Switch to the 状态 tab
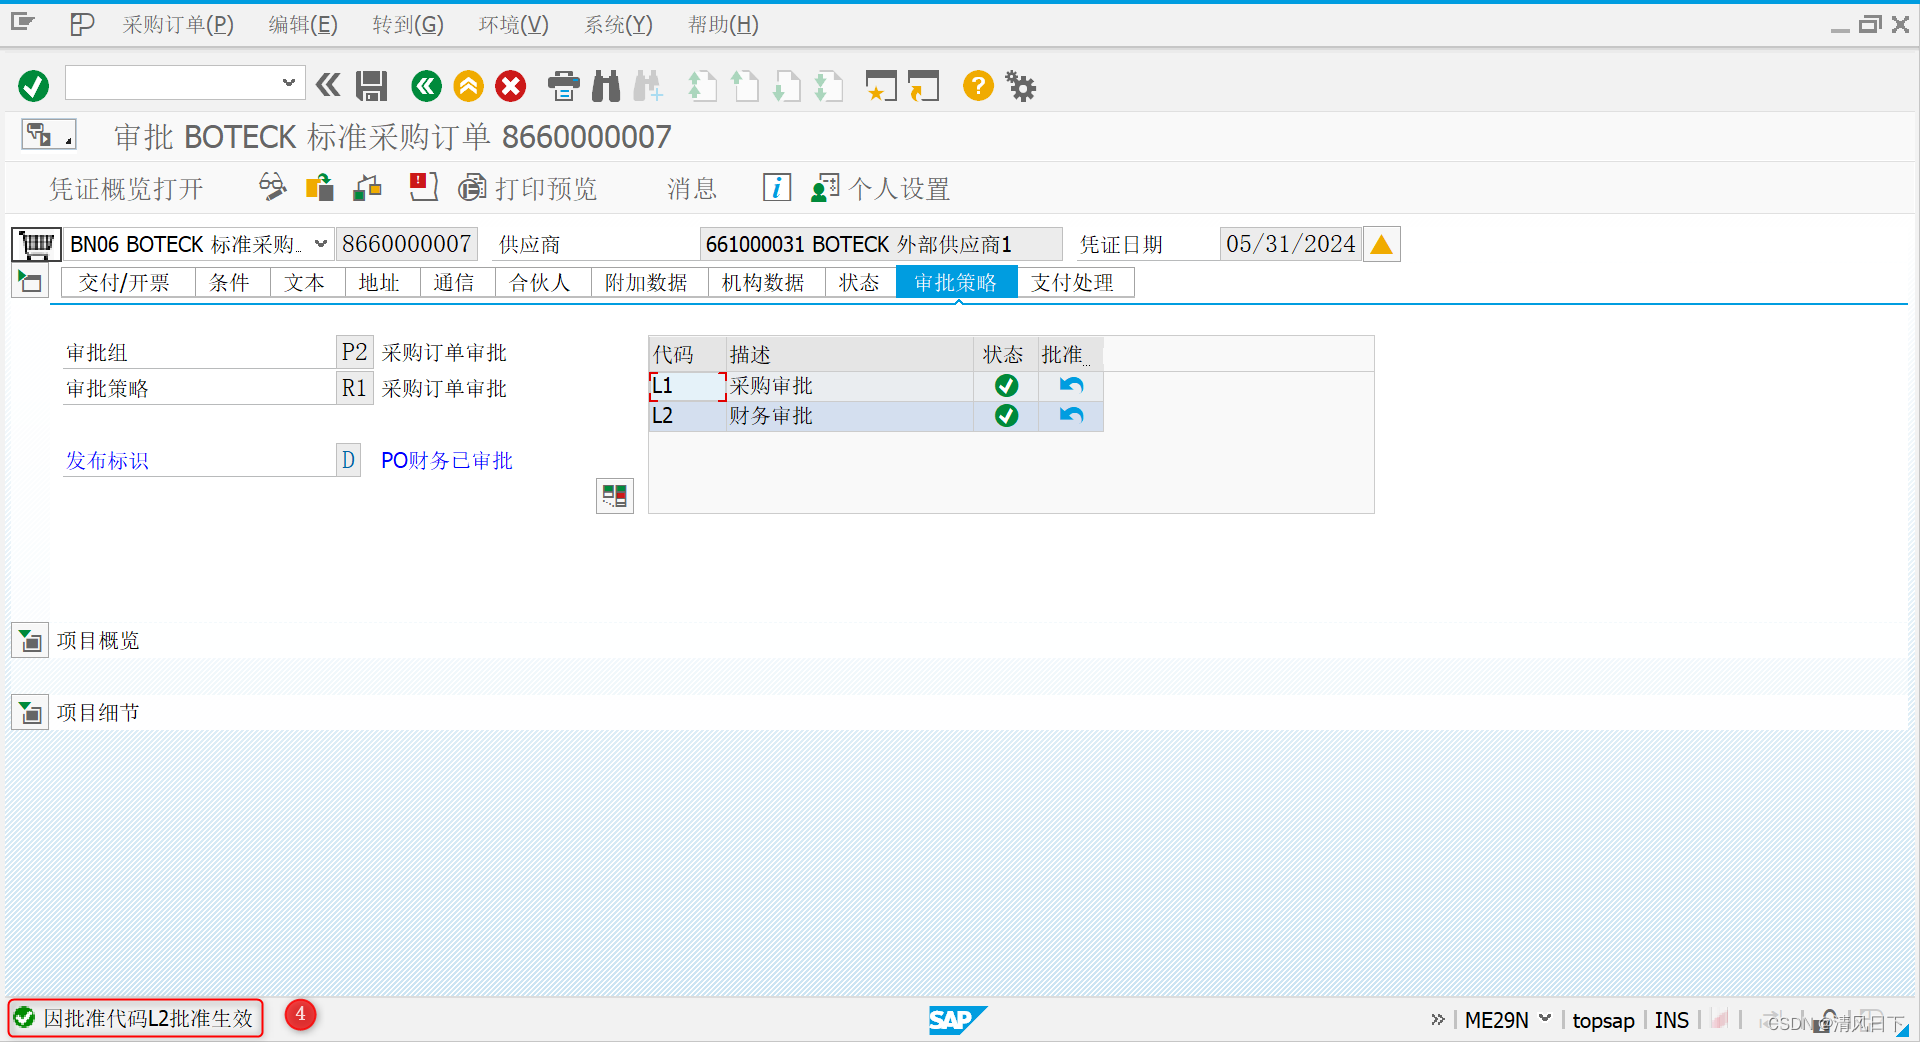 click(x=858, y=283)
